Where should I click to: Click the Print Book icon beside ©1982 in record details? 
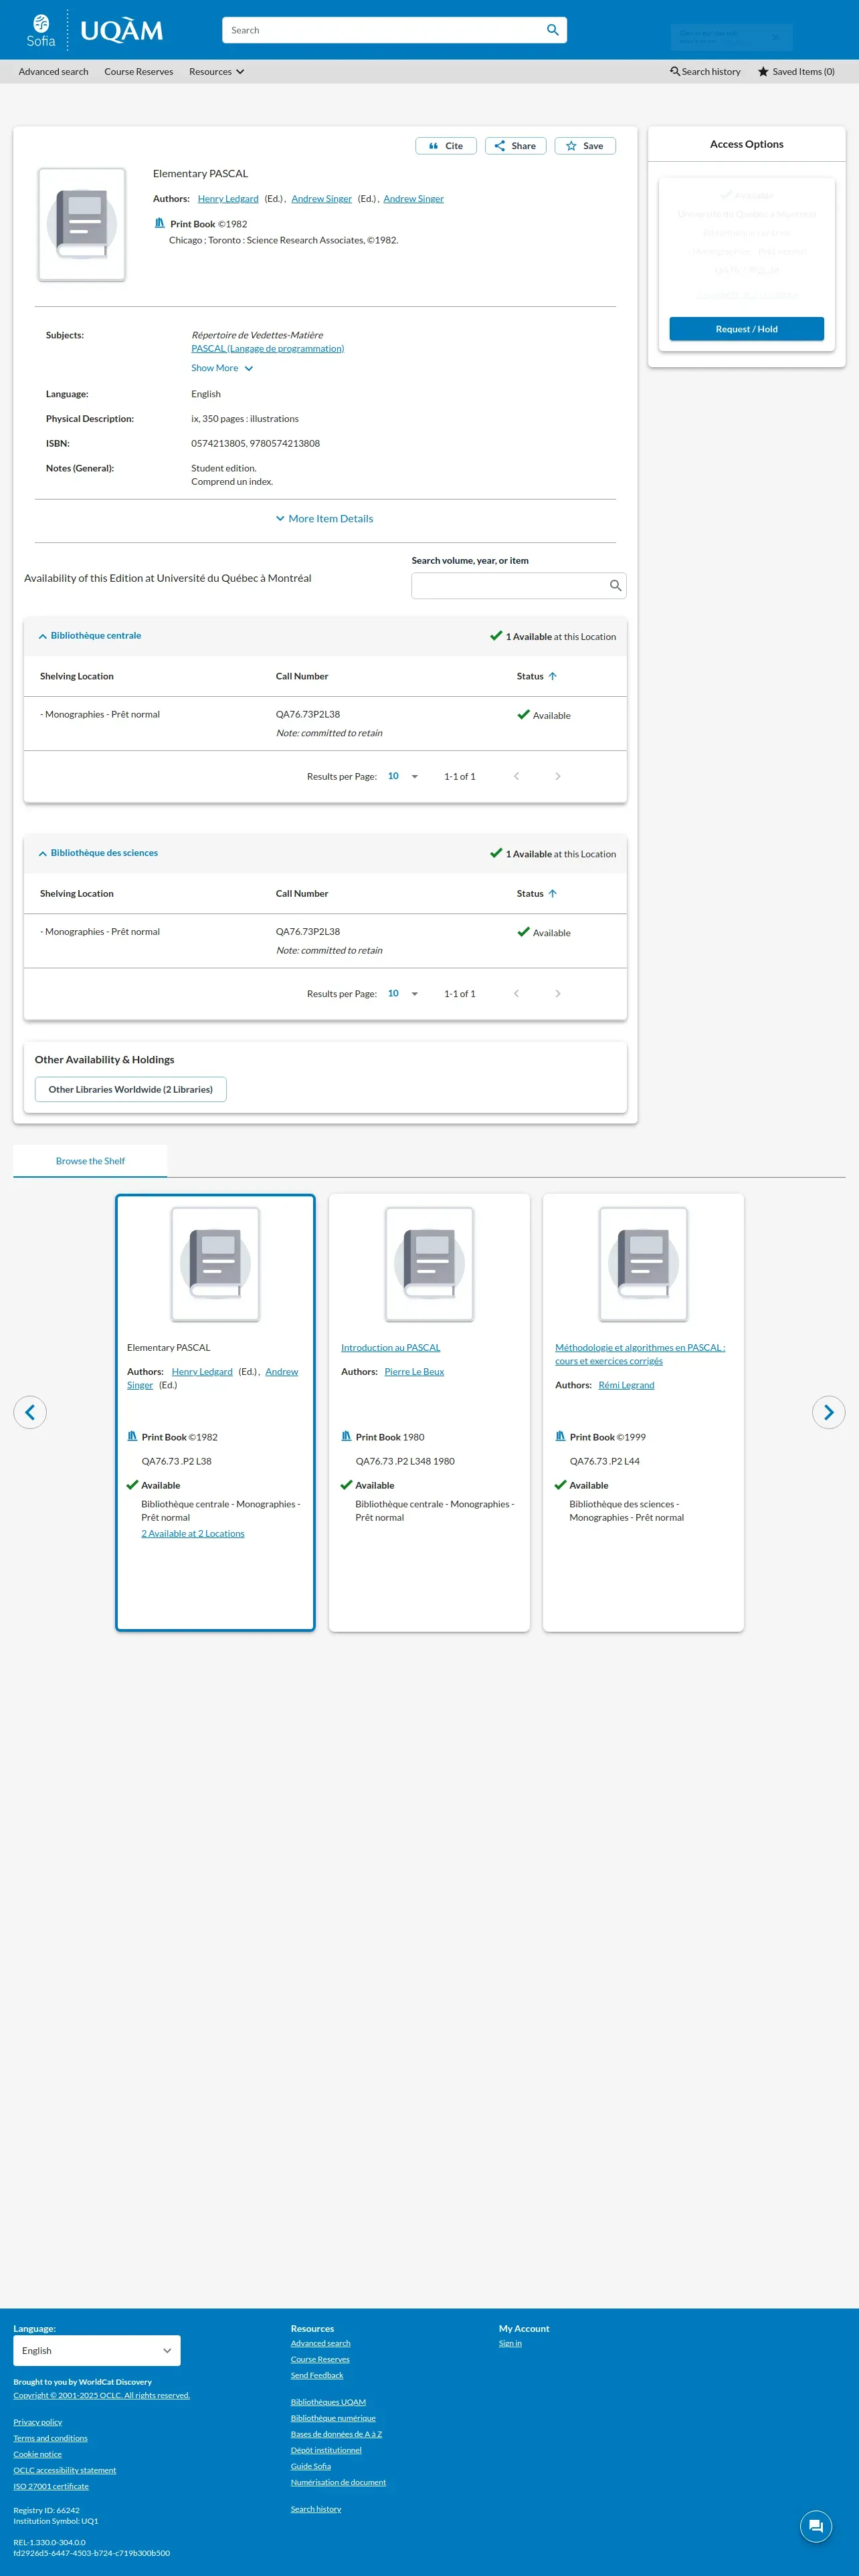159,223
